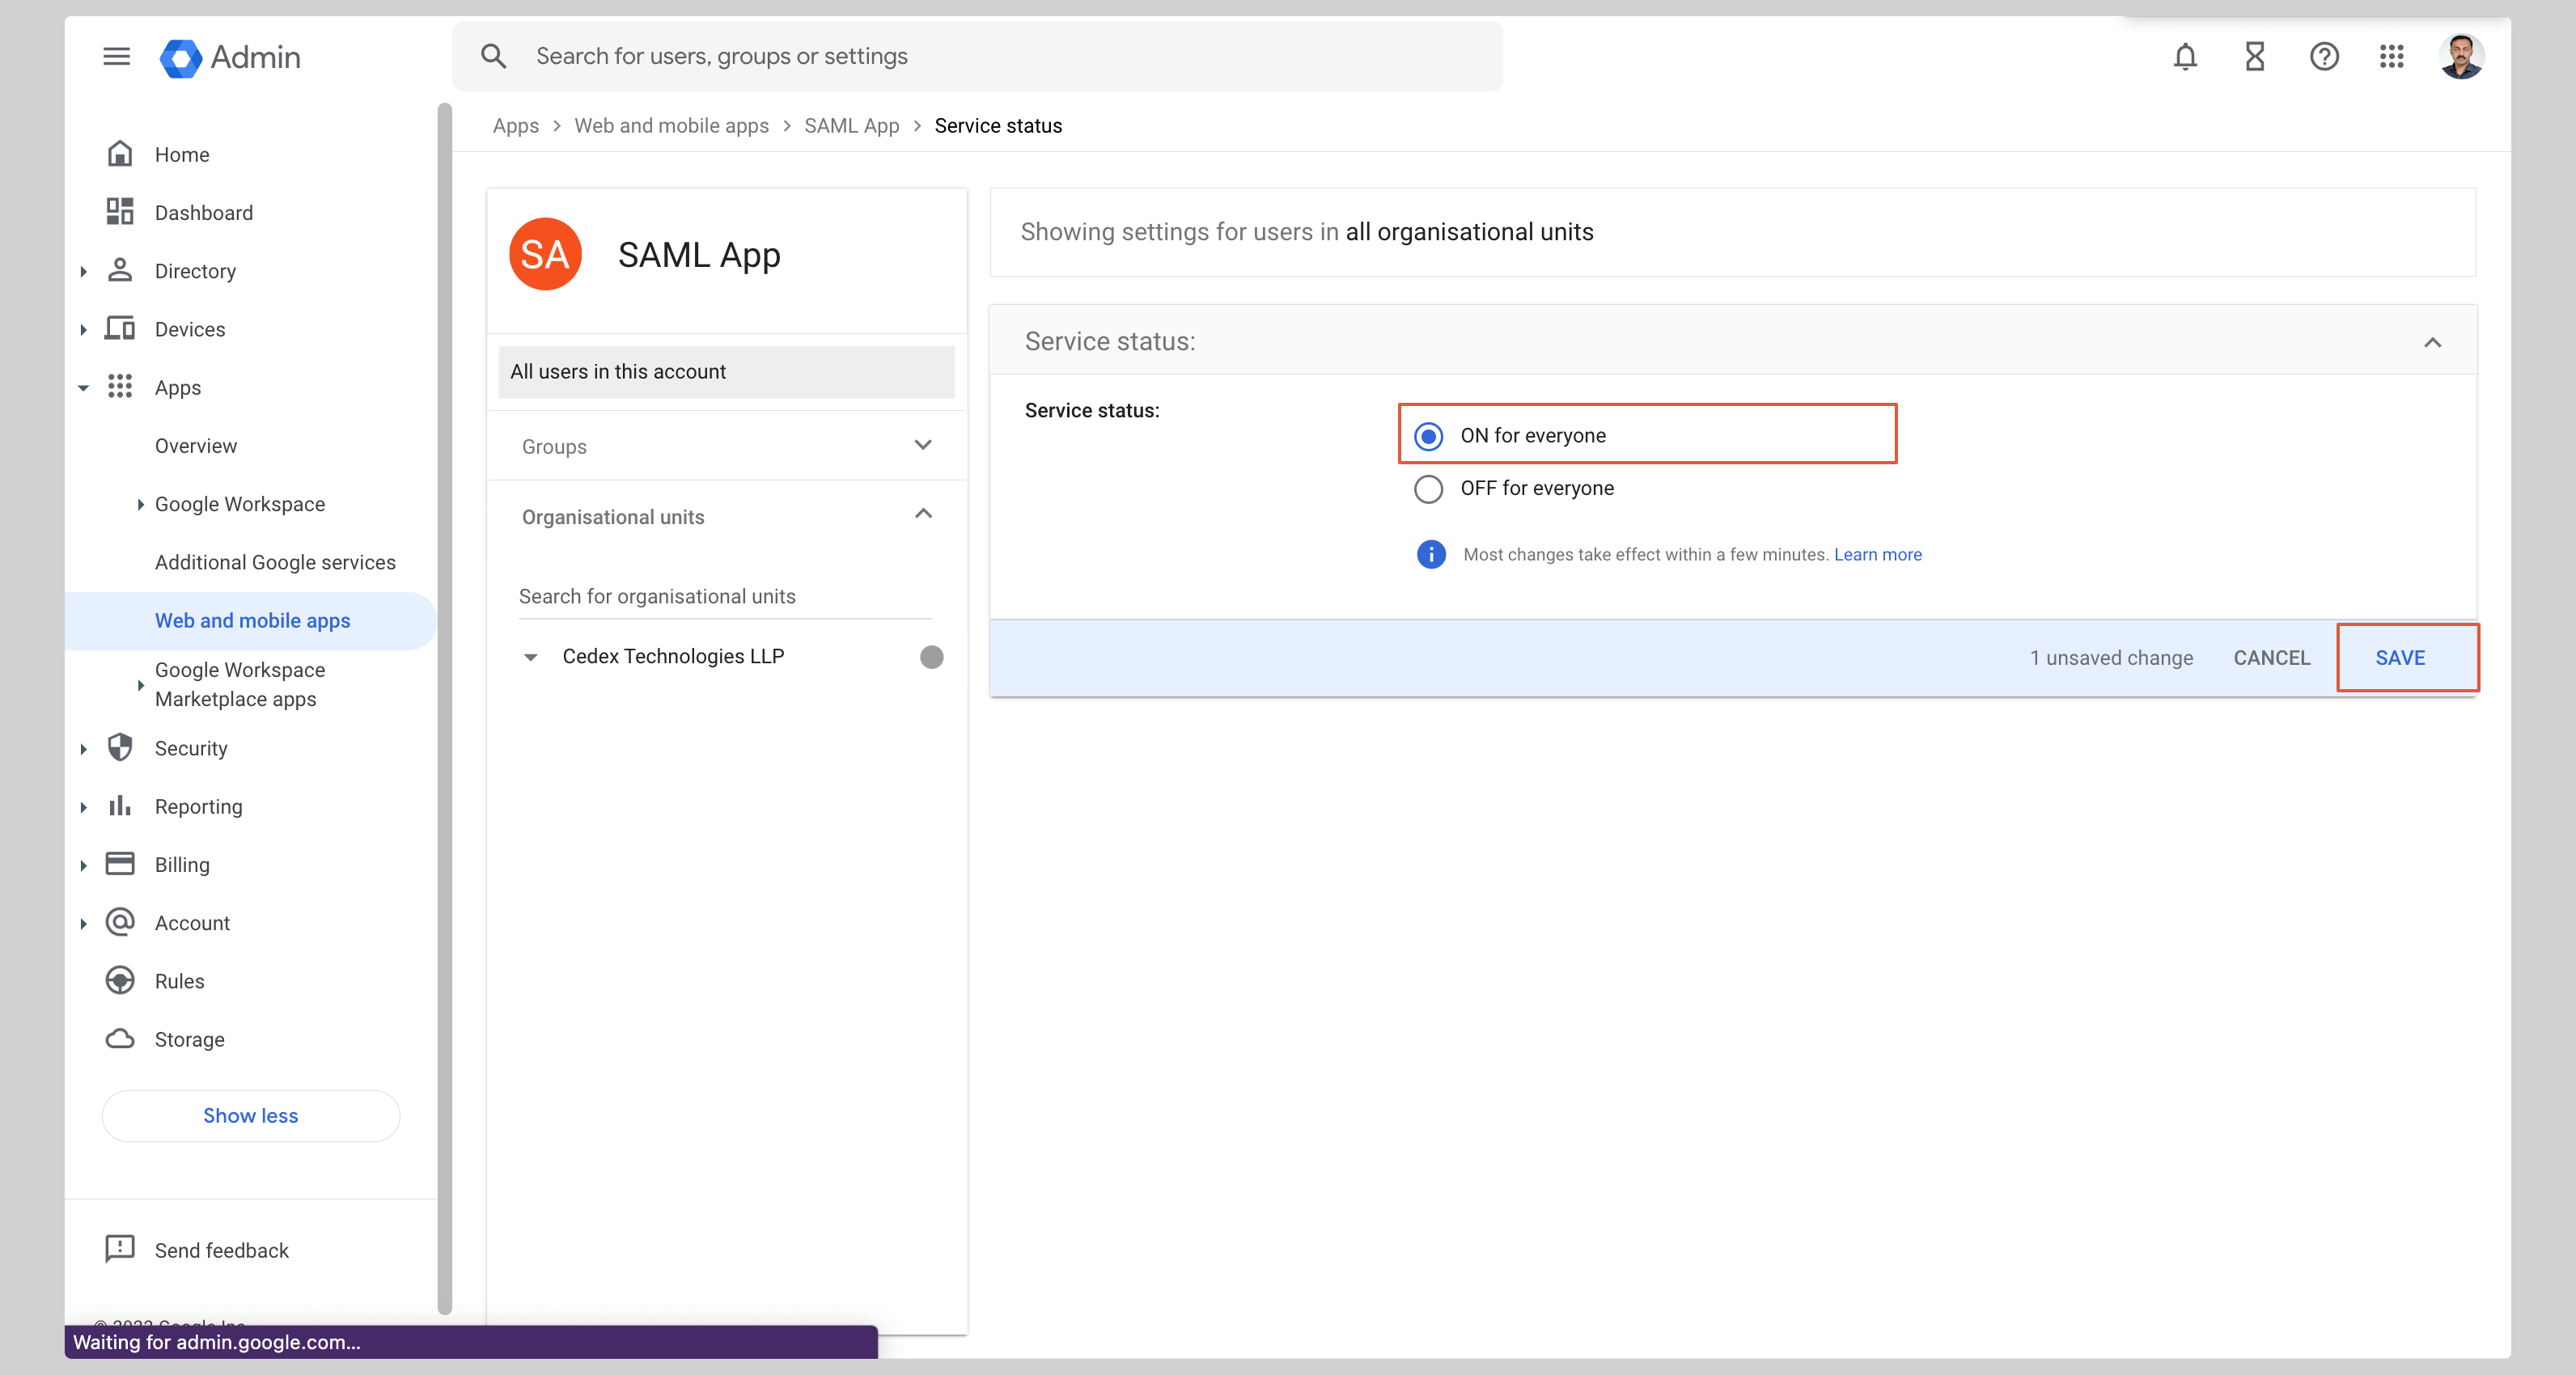Navigate to Apps breadcrumb link
Viewport: 2576px width, 1375px height.
[x=515, y=125]
